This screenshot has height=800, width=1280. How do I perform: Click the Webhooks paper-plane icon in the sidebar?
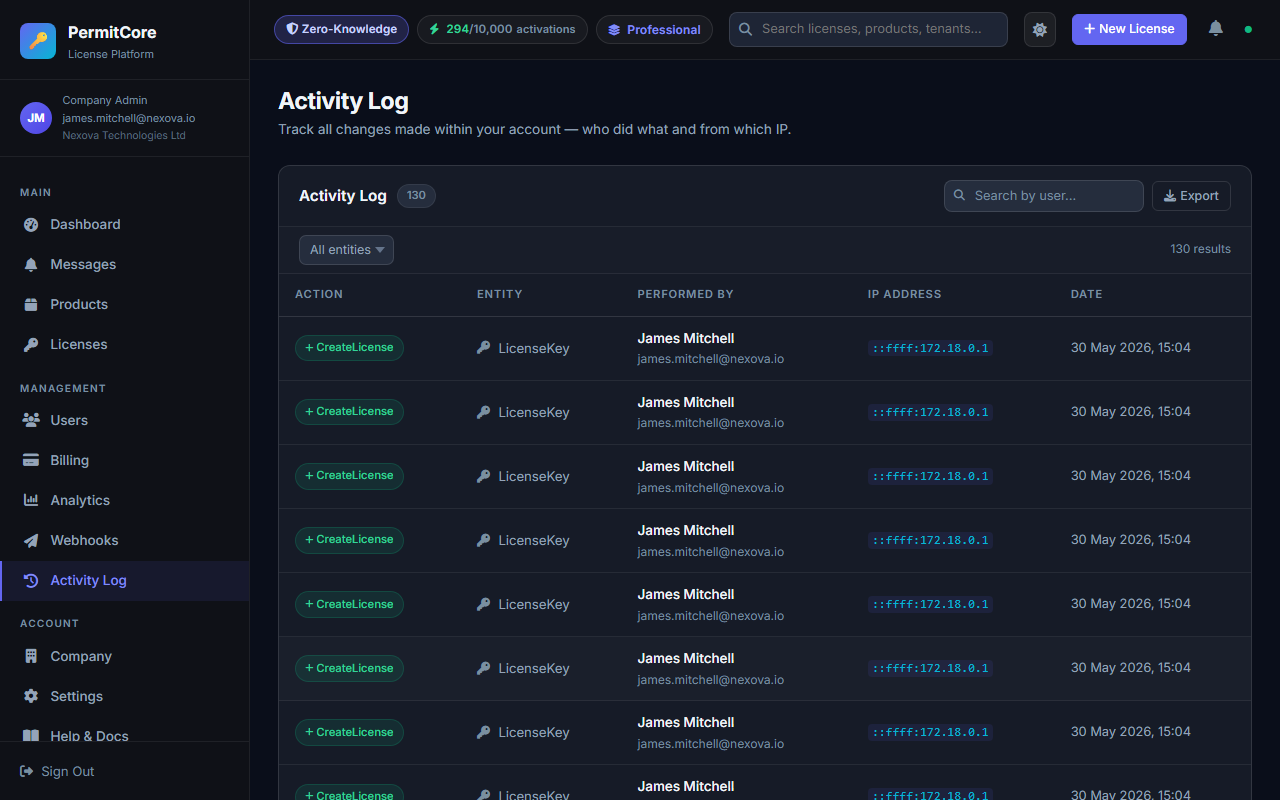[x=31, y=540]
